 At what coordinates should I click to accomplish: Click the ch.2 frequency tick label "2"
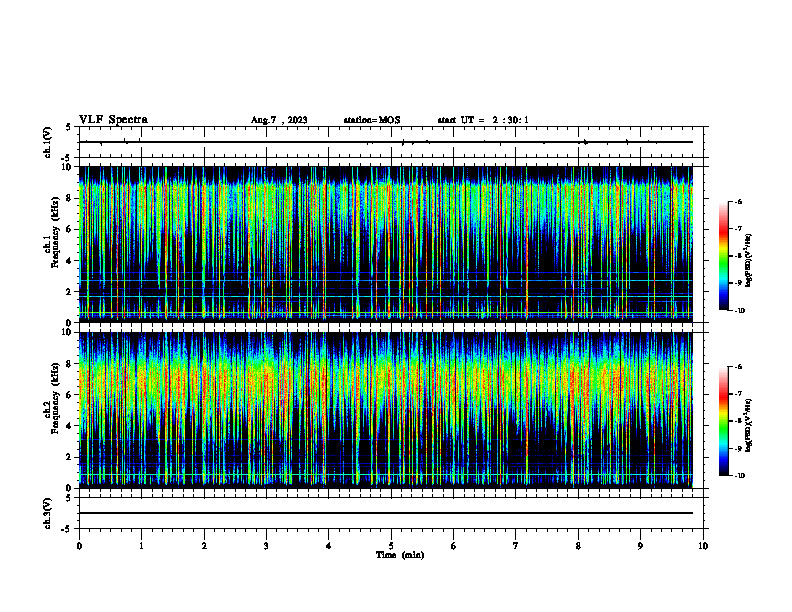coord(70,457)
